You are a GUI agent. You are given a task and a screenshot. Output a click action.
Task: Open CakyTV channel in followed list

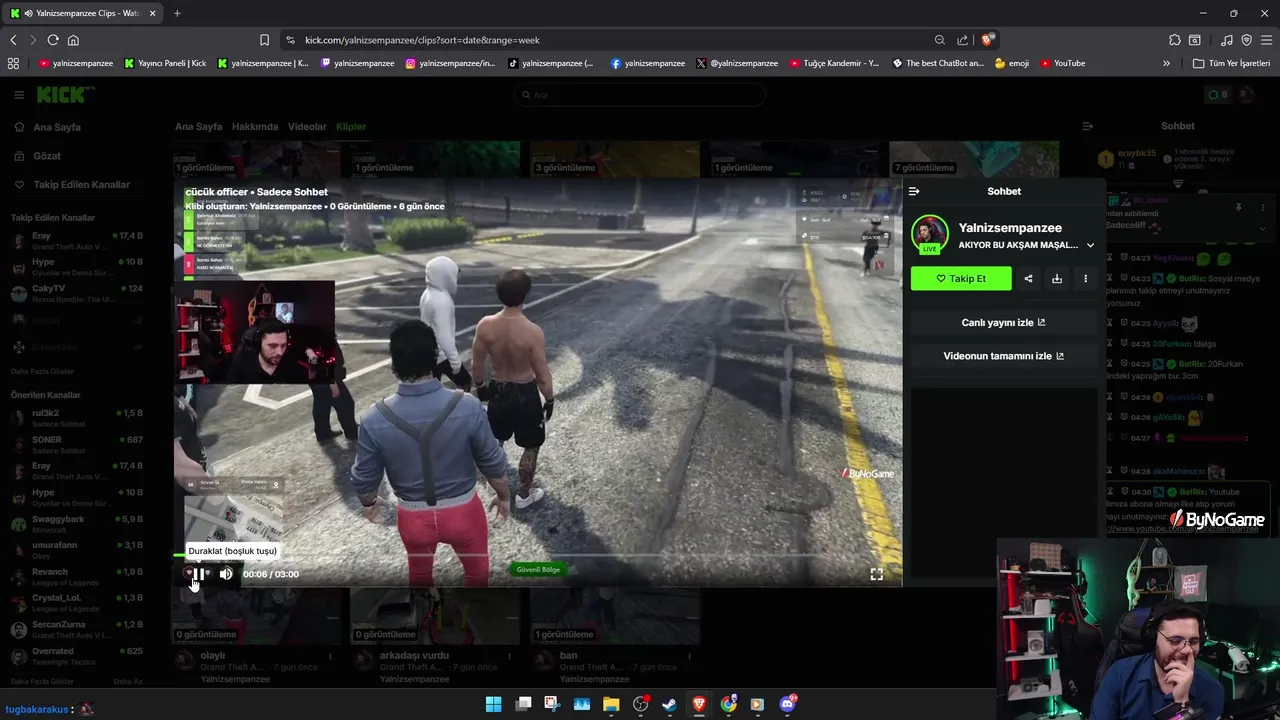coord(78,293)
